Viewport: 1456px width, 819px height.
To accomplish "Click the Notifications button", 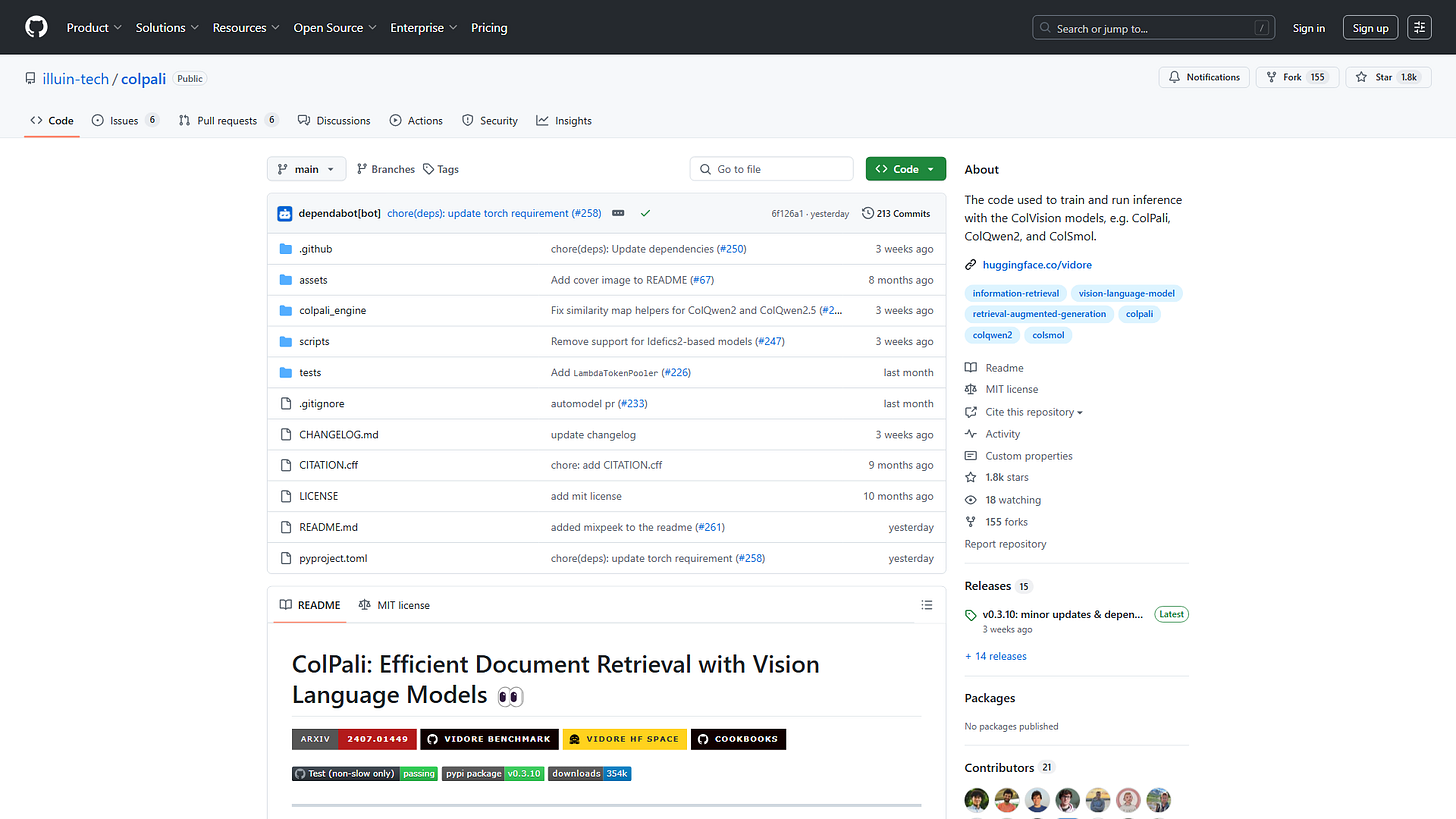I will pos(1204,77).
